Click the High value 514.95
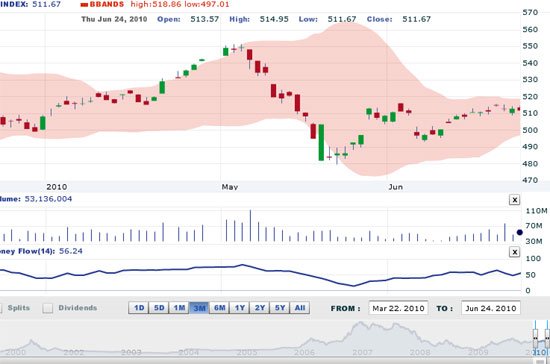This screenshot has width=550, height=364. [x=274, y=19]
